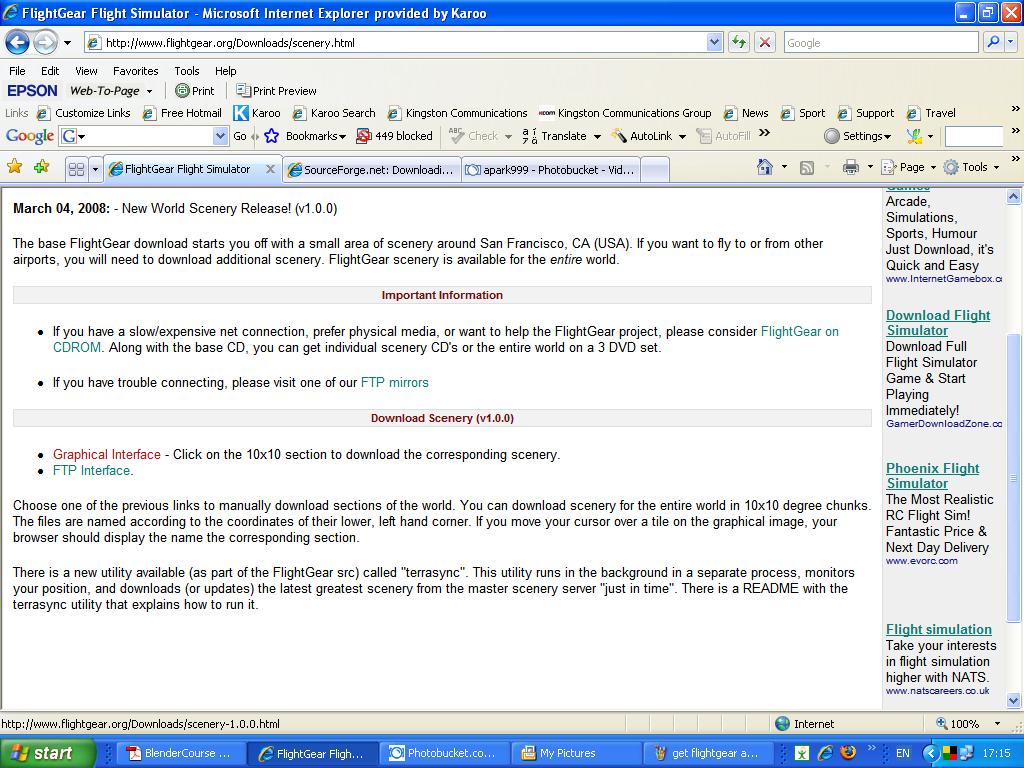Click the Firefox icon in system tray
Viewport: 1024px width, 768px height.
coord(848,752)
